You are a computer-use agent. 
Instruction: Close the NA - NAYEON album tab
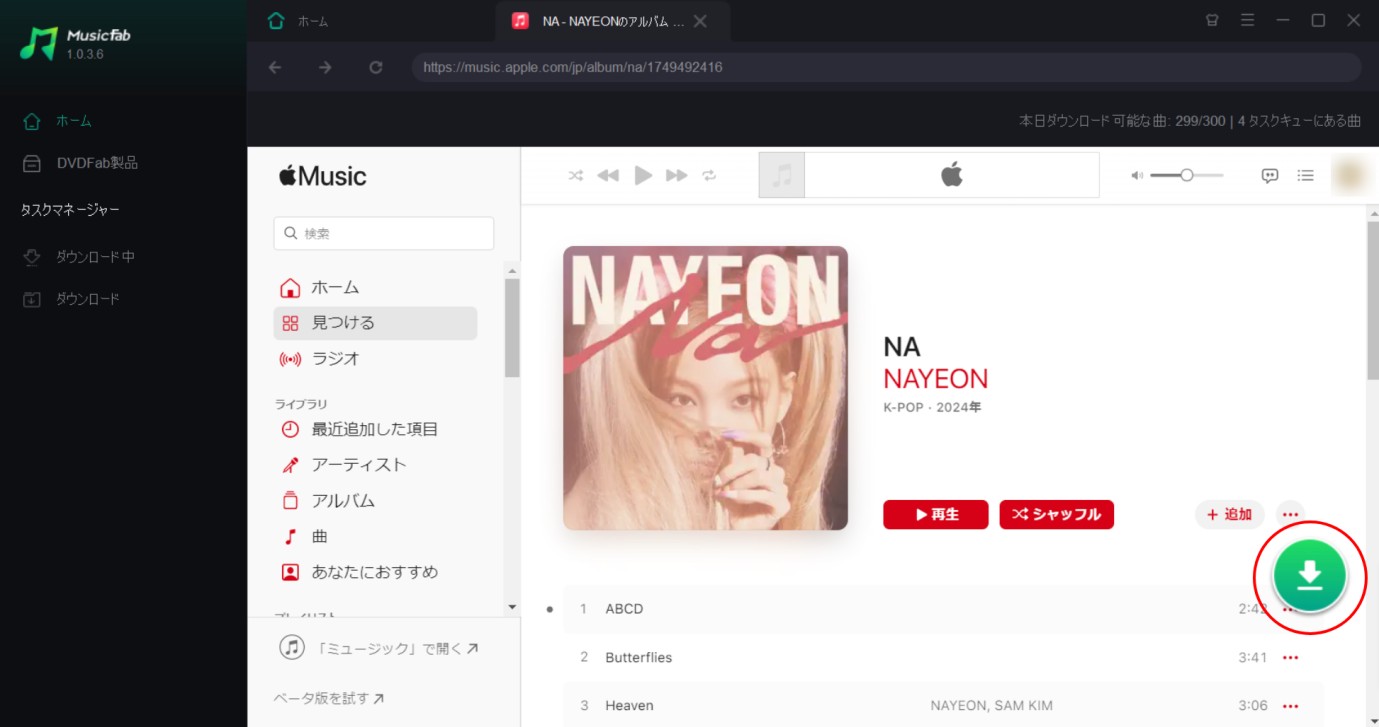coord(700,21)
